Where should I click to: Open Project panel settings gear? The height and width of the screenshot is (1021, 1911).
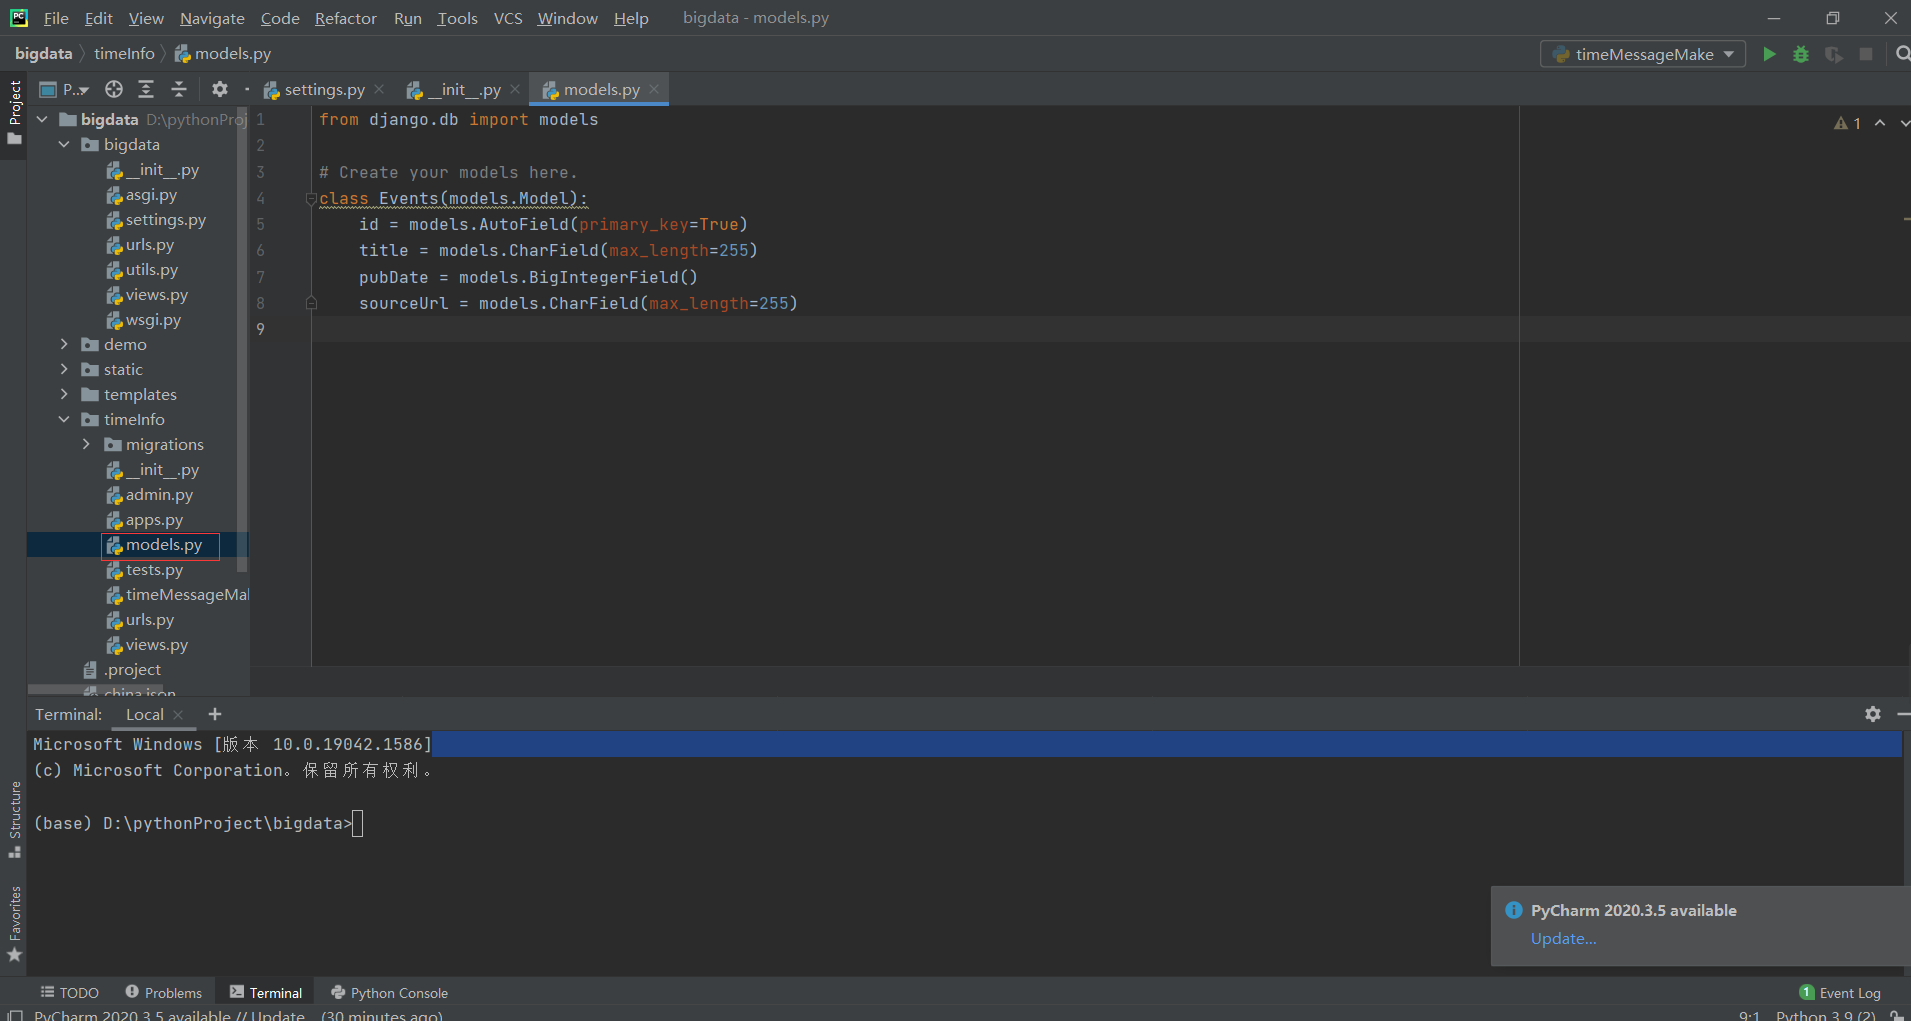tap(220, 89)
